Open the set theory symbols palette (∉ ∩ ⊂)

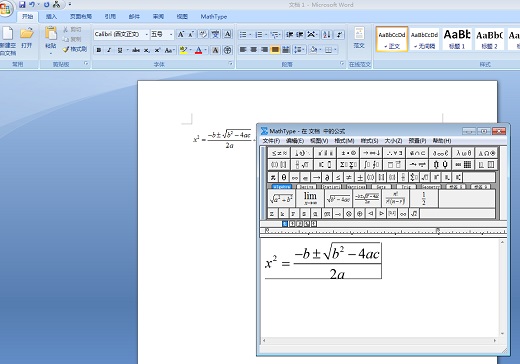pos(417,153)
